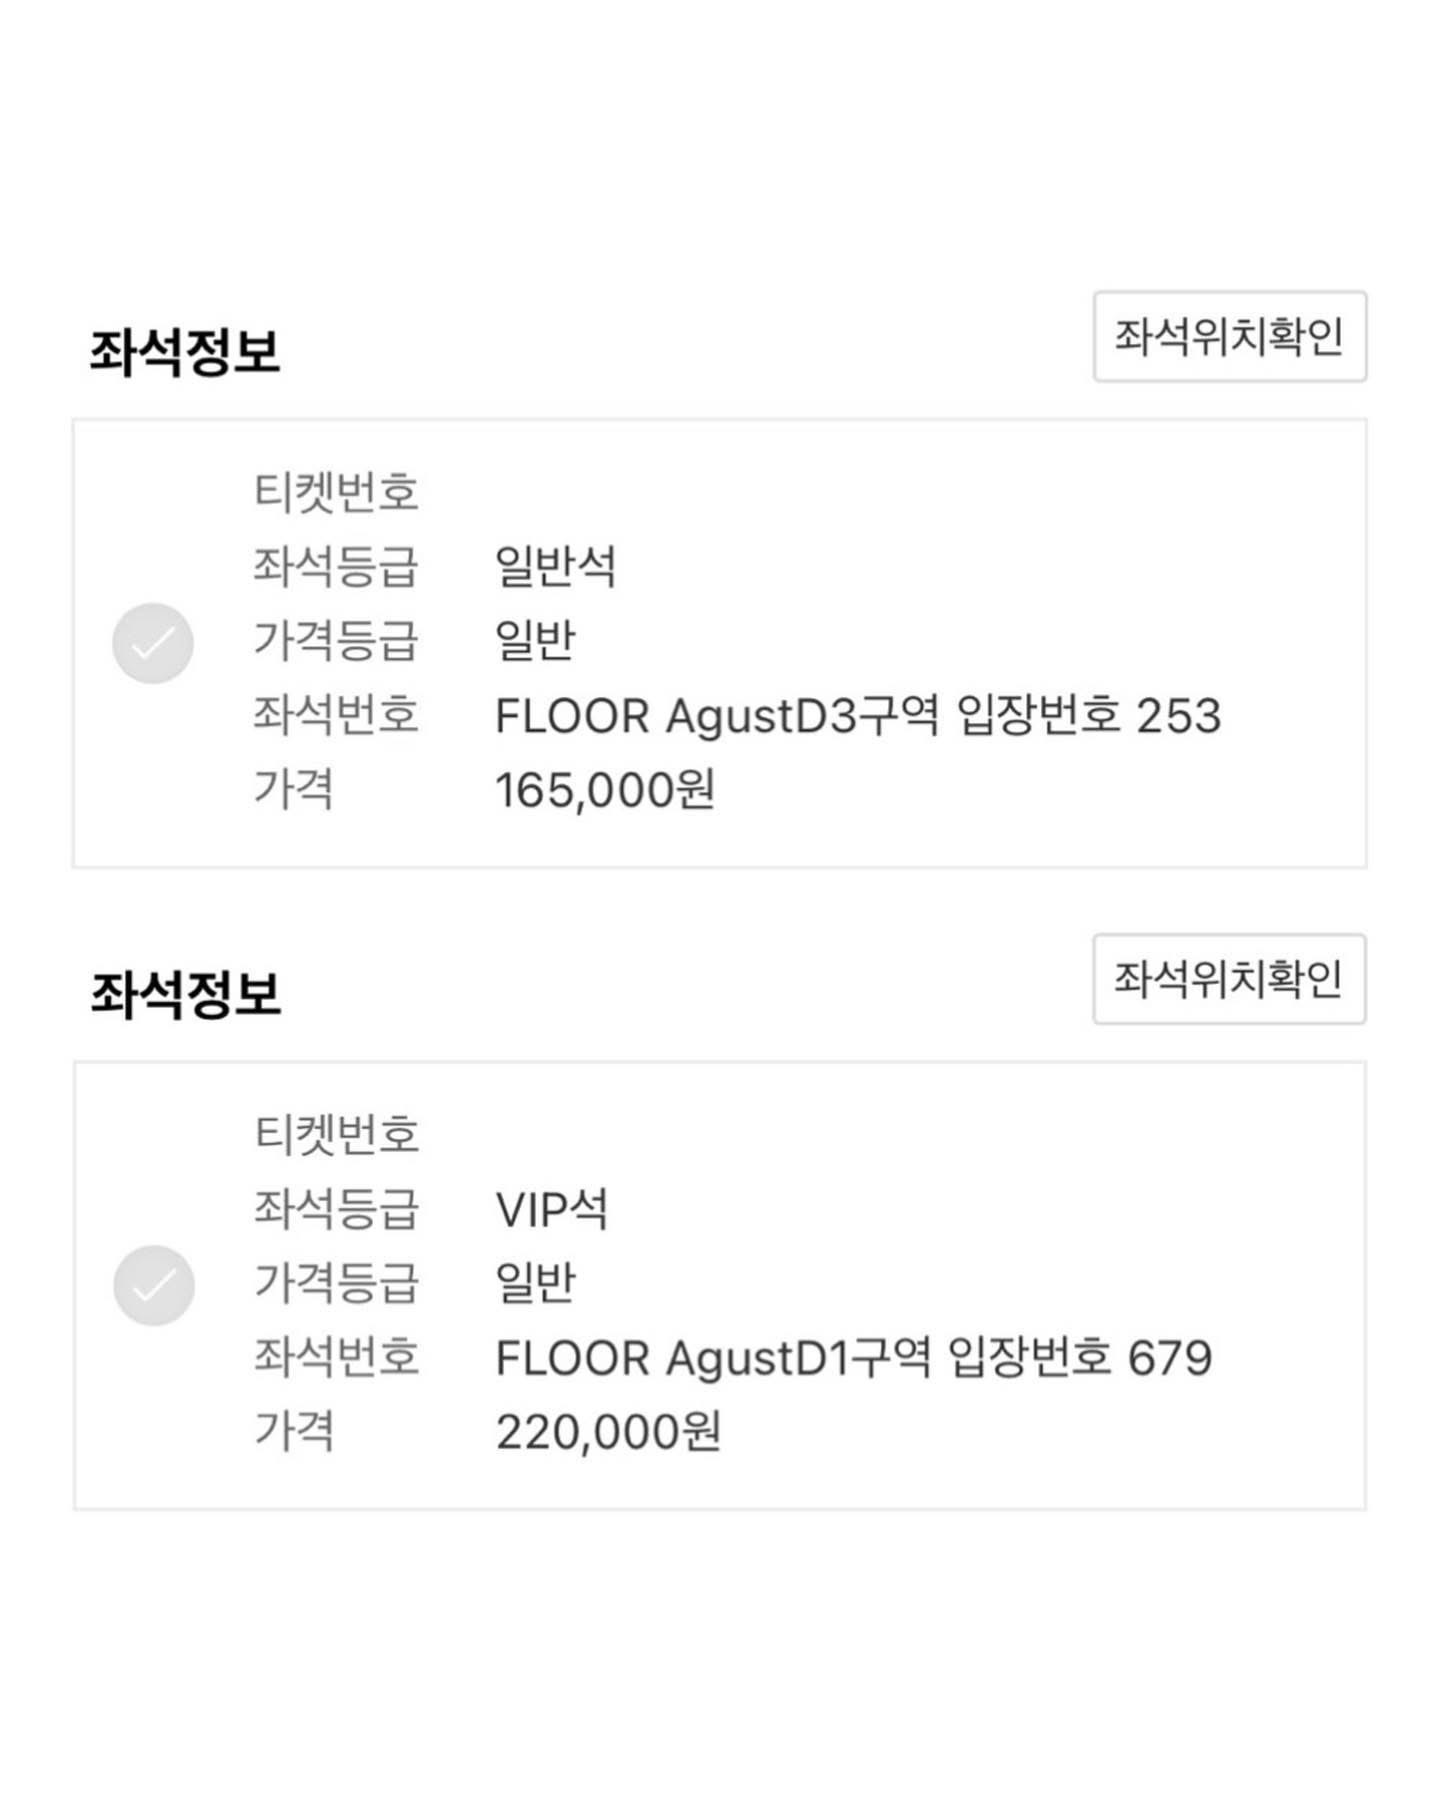This screenshot has height=1800, width=1440.
Task: Click 좌석번호 label in the 165,000원 ticket card
Action: 336,715
